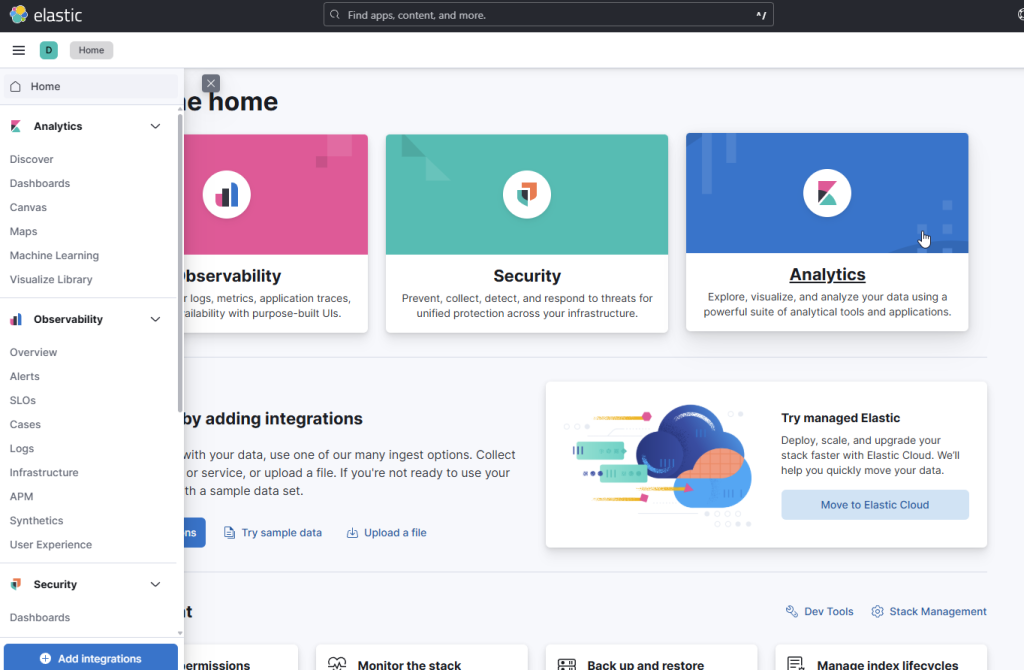The width and height of the screenshot is (1024, 670).
Task: Click the Try sample data link
Action: click(x=272, y=533)
